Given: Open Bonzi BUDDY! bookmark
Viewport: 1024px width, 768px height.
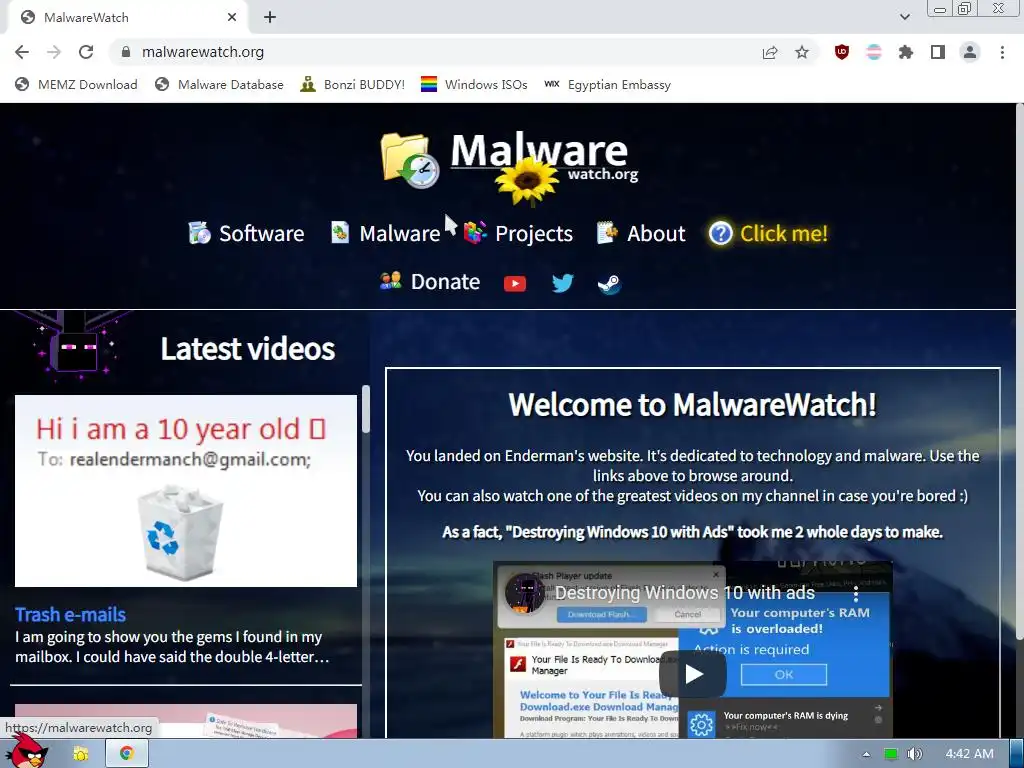Looking at the screenshot, I should coord(353,84).
